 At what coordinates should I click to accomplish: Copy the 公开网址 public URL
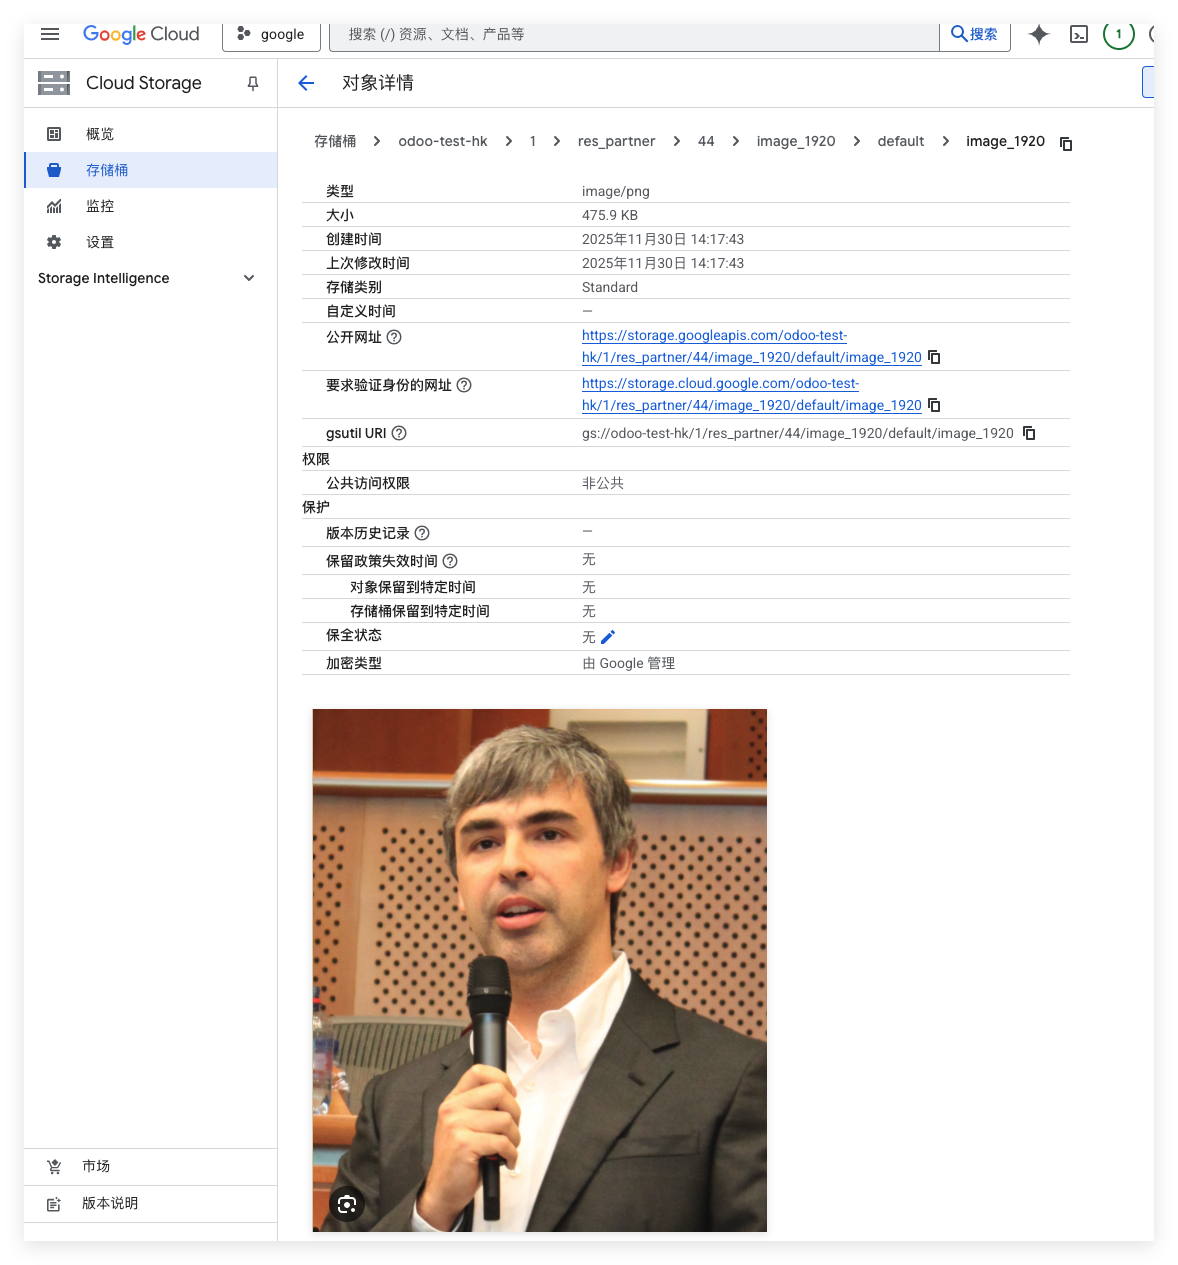click(x=934, y=357)
